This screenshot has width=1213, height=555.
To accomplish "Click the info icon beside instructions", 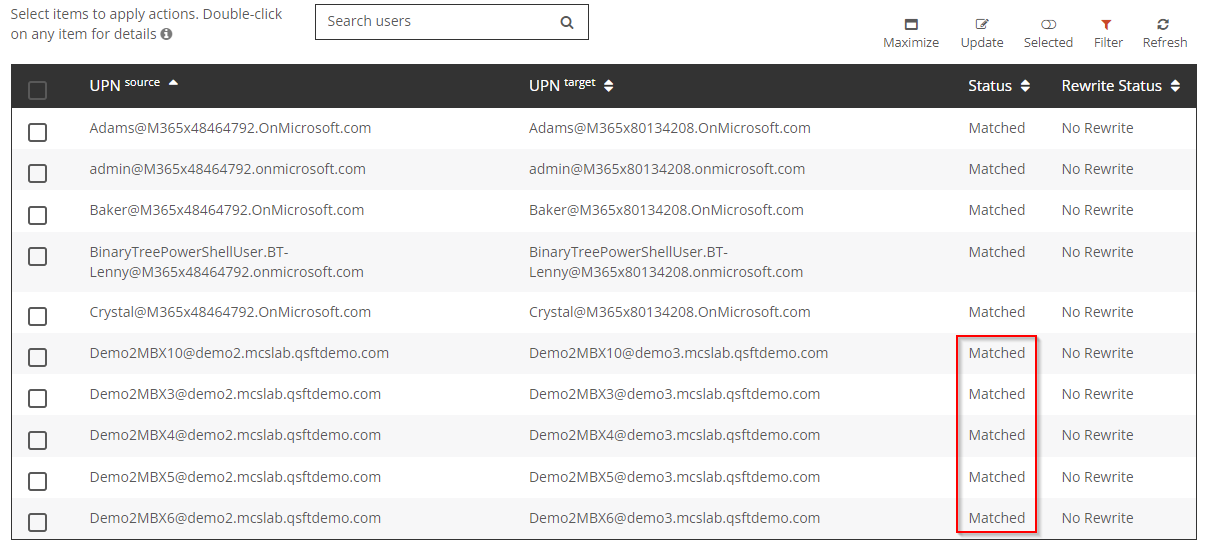I will coord(166,34).
